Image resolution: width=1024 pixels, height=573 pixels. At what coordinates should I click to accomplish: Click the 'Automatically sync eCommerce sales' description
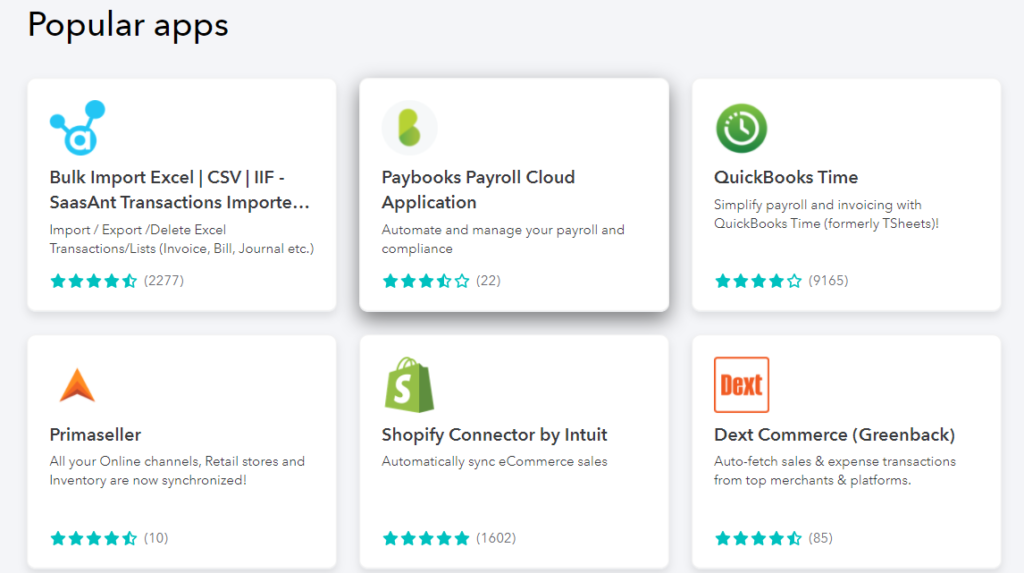[x=494, y=462]
